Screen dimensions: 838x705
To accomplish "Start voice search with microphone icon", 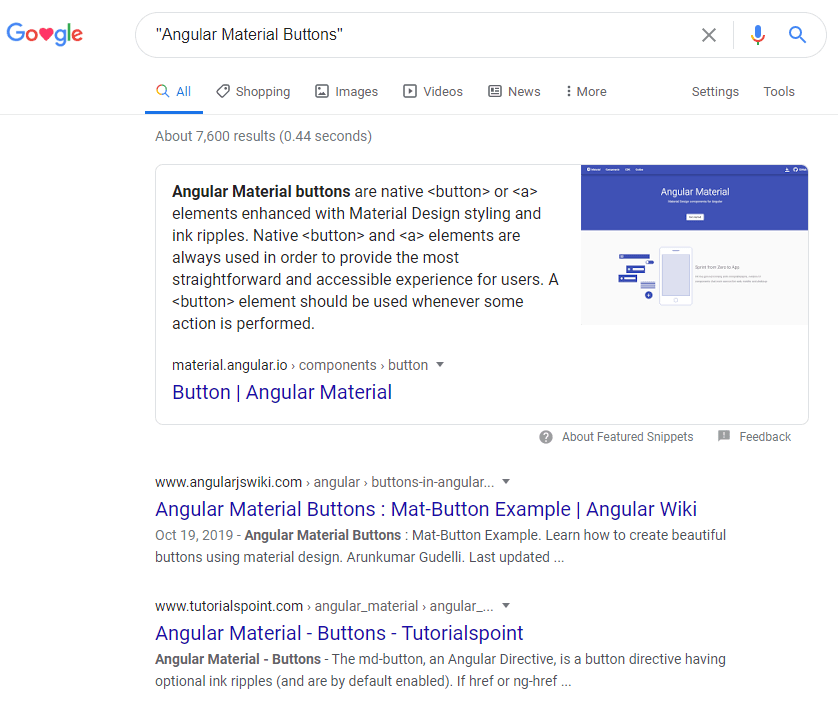I will pyautogui.click(x=757, y=35).
